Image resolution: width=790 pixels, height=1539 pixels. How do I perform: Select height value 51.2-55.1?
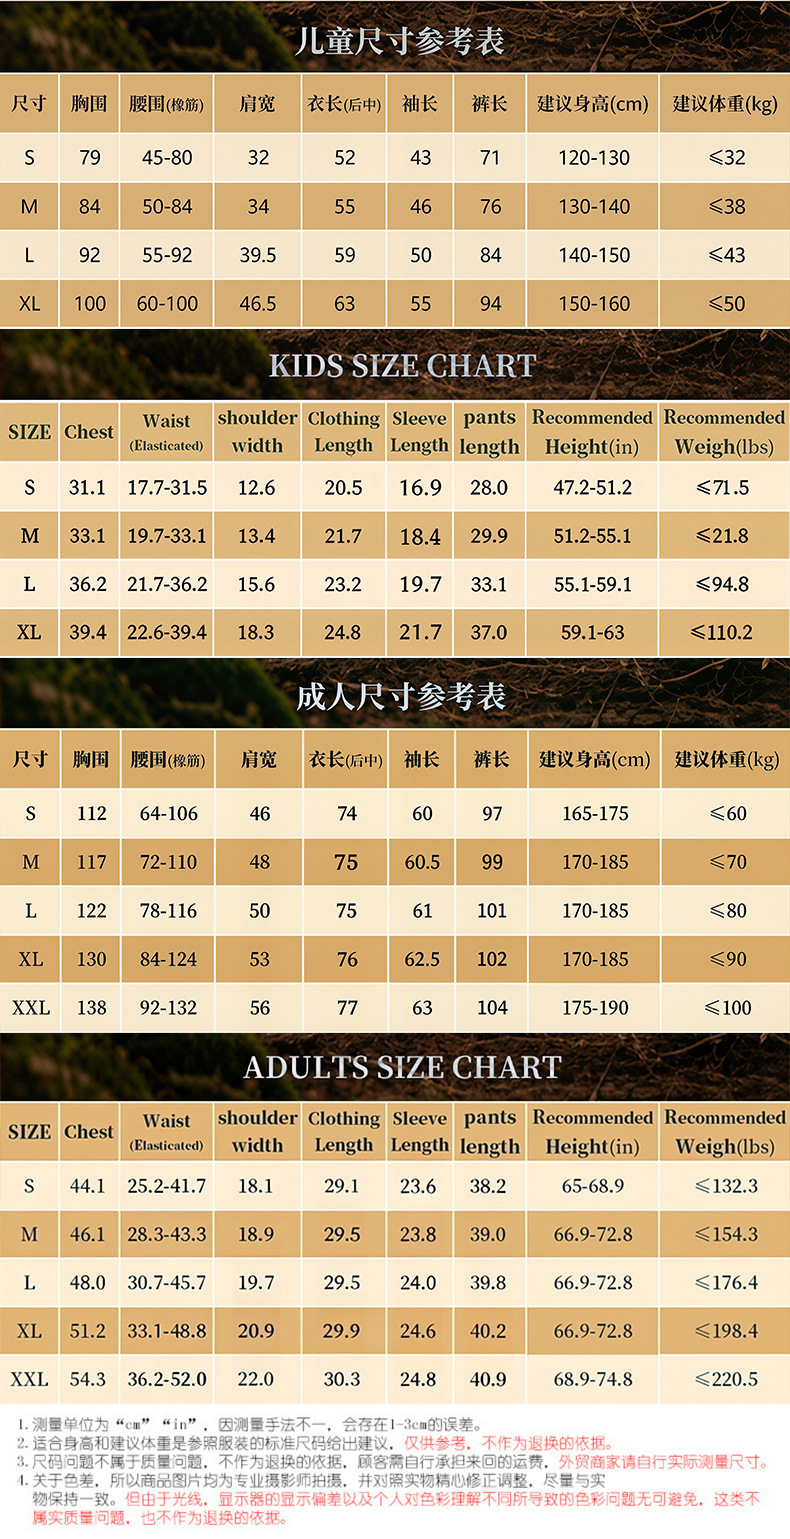pyautogui.click(x=593, y=536)
